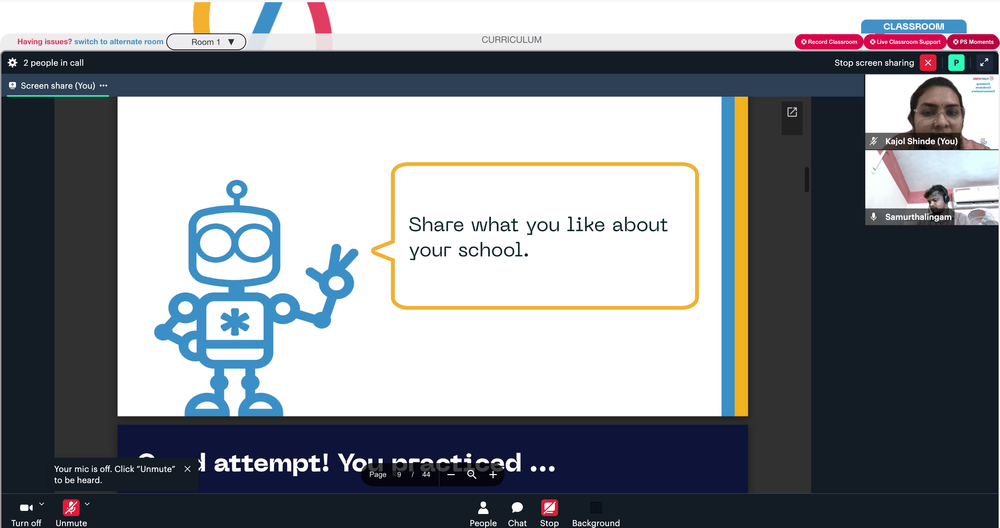This screenshot has height=528, width=1000.
Task: Open the CLASSROOM tab
Action: coord(913,27)
